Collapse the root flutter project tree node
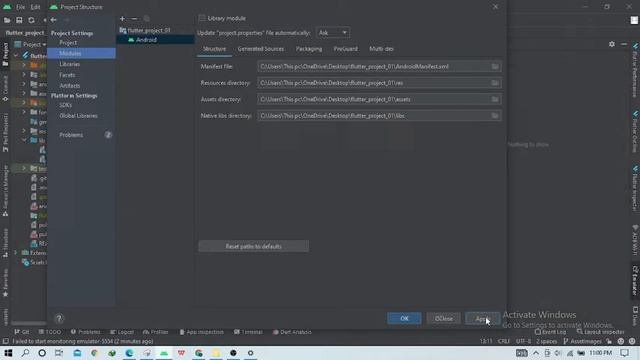This screenshot has width=640, height=360. pos(16,56)
